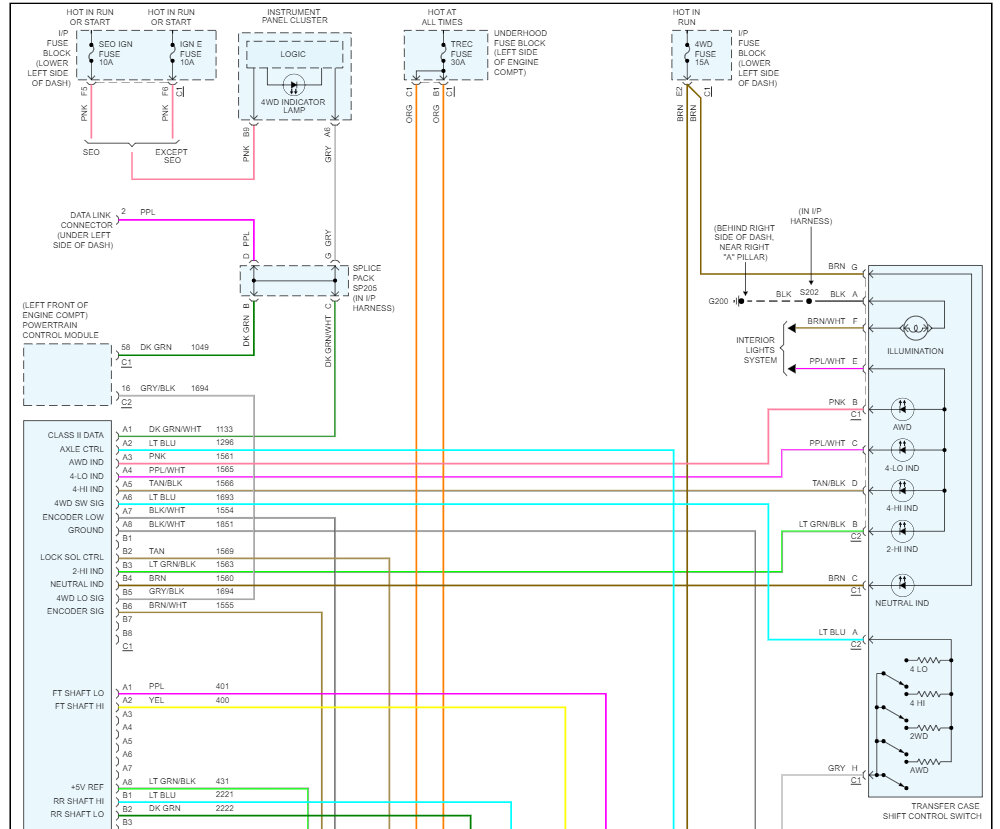1000x829 pixels.
Task: Click the 'INSTRUMENT PANEL CLUSTER' heading
Action: tap(294, 16)
